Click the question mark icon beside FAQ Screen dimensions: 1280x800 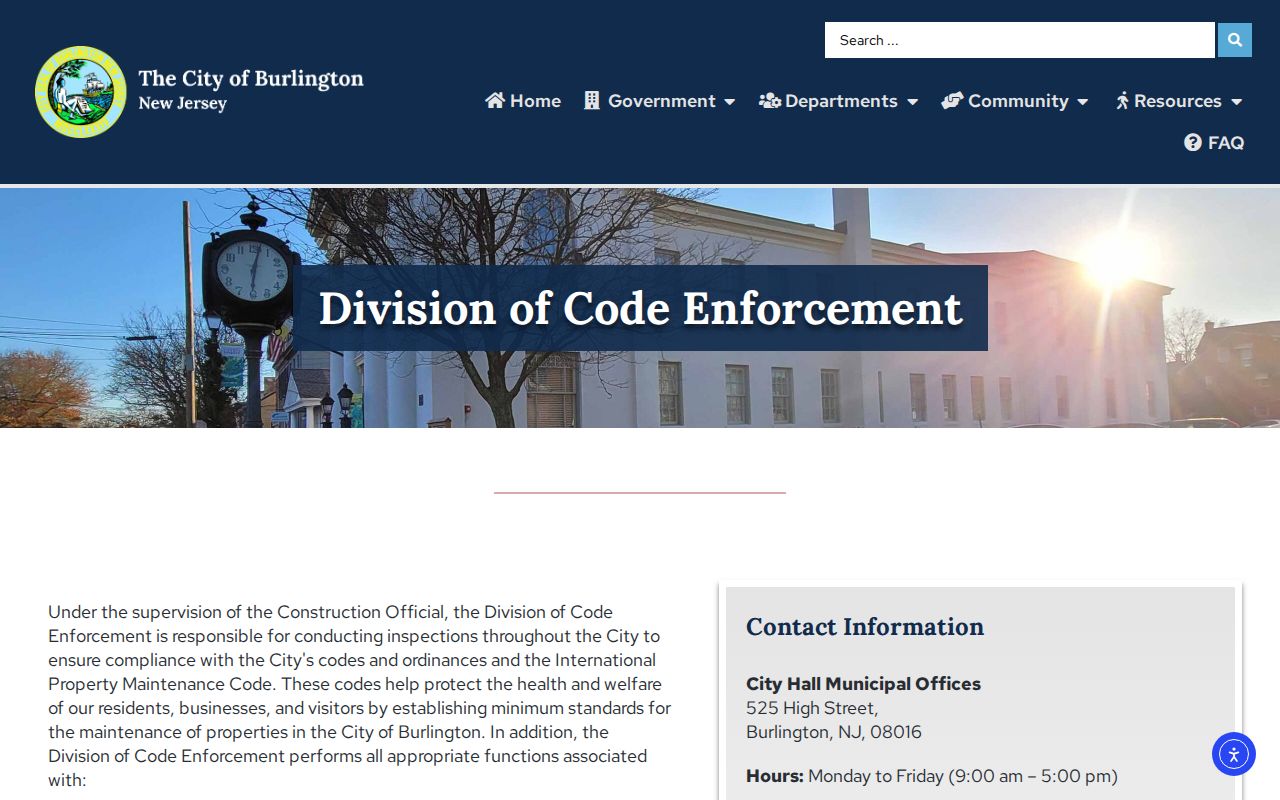pyautogui.click(x=1193, y=143)
